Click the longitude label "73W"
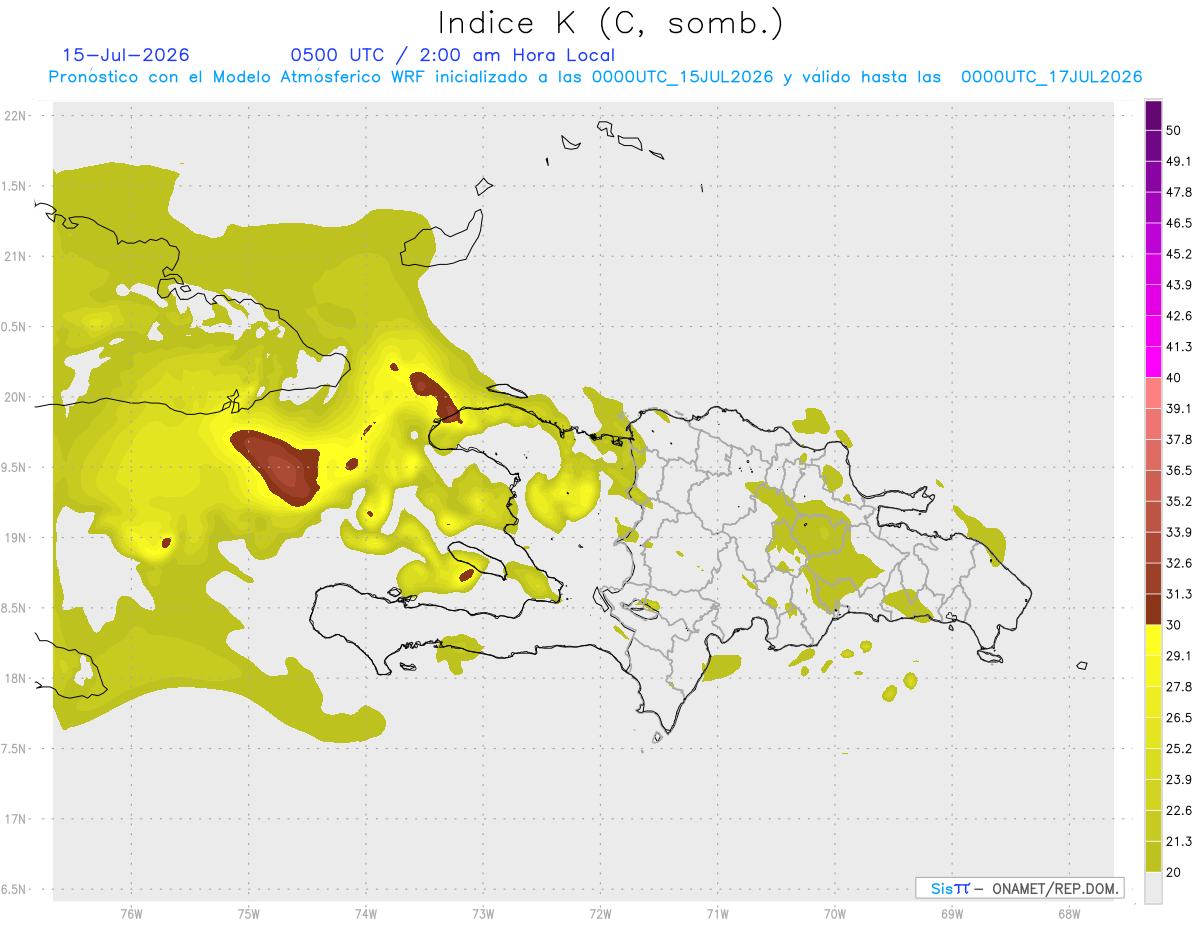Image resolution: width=1200 pixels, height=927 pixels. (483, 914)
